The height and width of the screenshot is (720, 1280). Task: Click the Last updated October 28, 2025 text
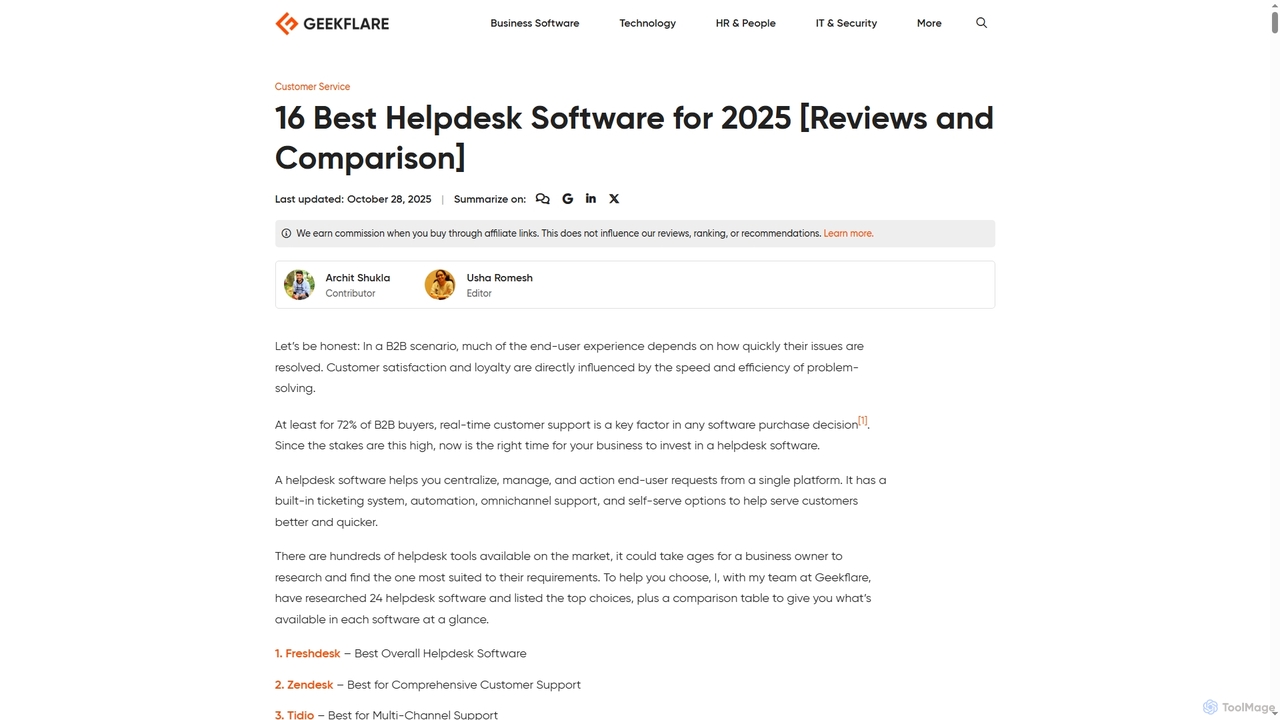pos(353,199)
